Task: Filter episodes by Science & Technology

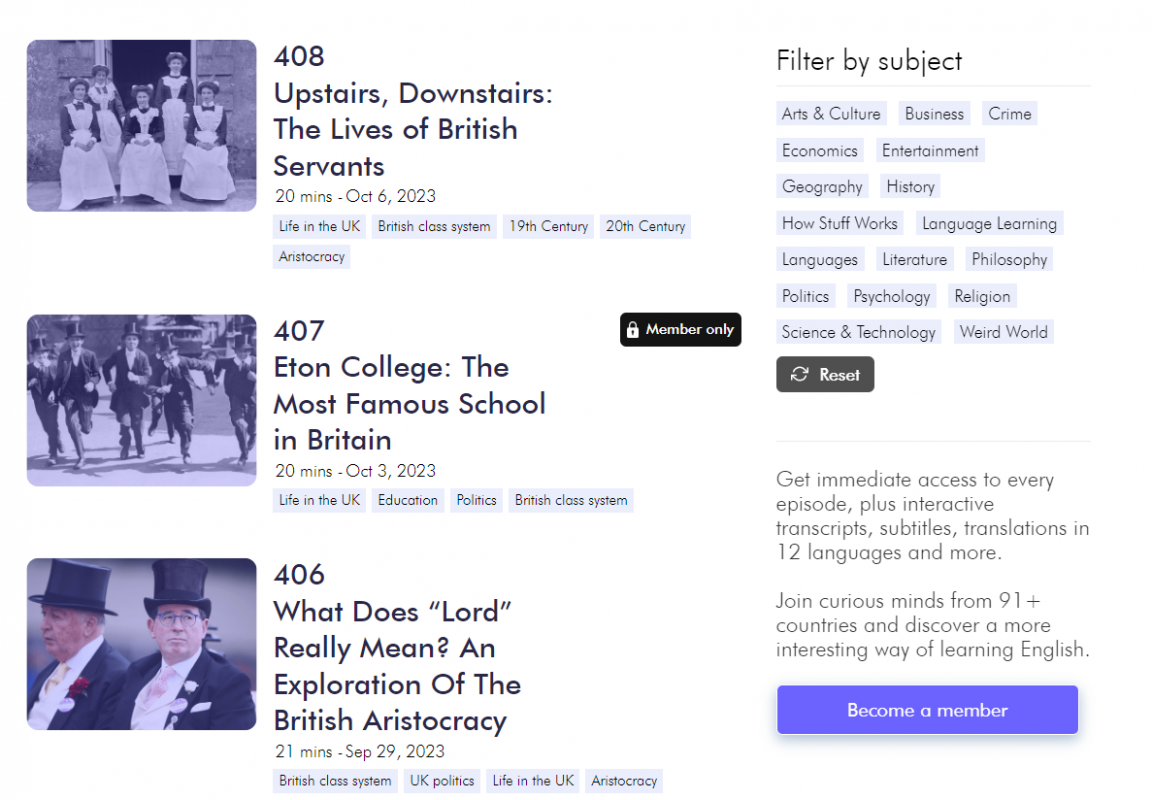Action: [x=859, y=332]
